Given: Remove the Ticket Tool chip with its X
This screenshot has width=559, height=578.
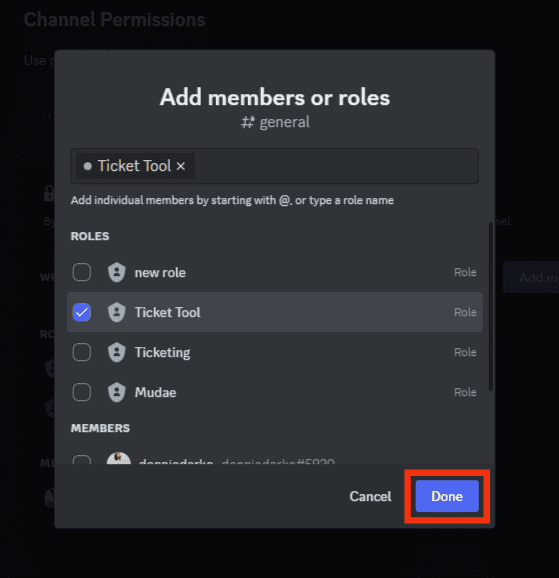Looking at the screenshot, I should click(181, 166).
